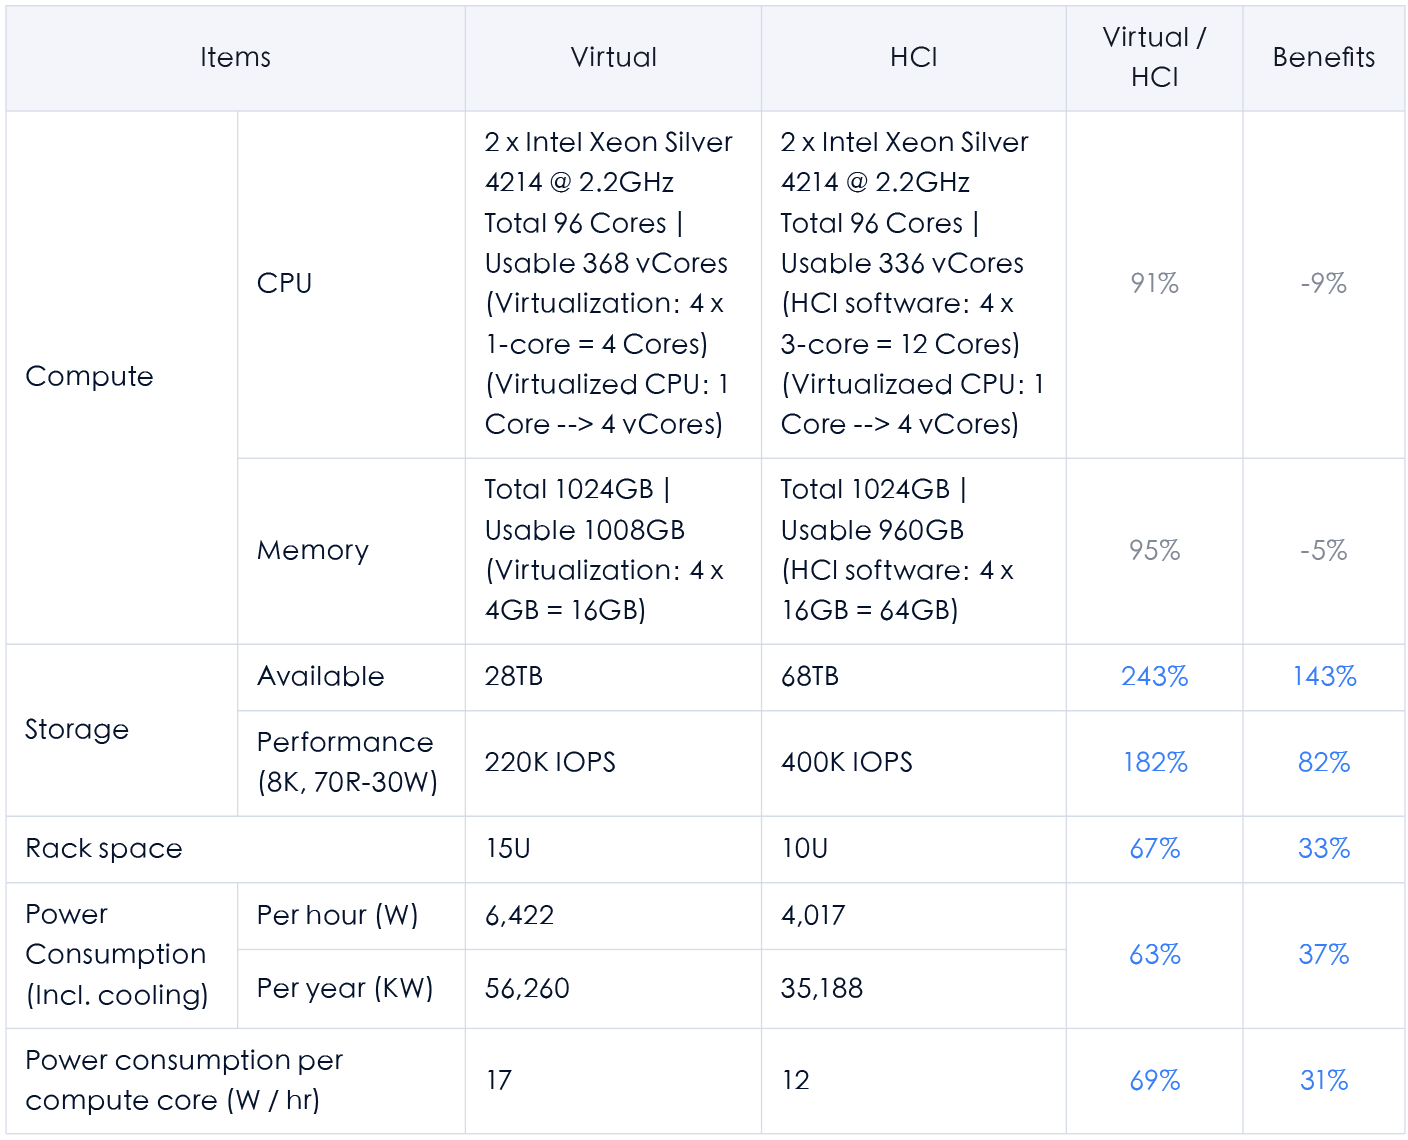Select the Rack space row label

tap(104, 848)
